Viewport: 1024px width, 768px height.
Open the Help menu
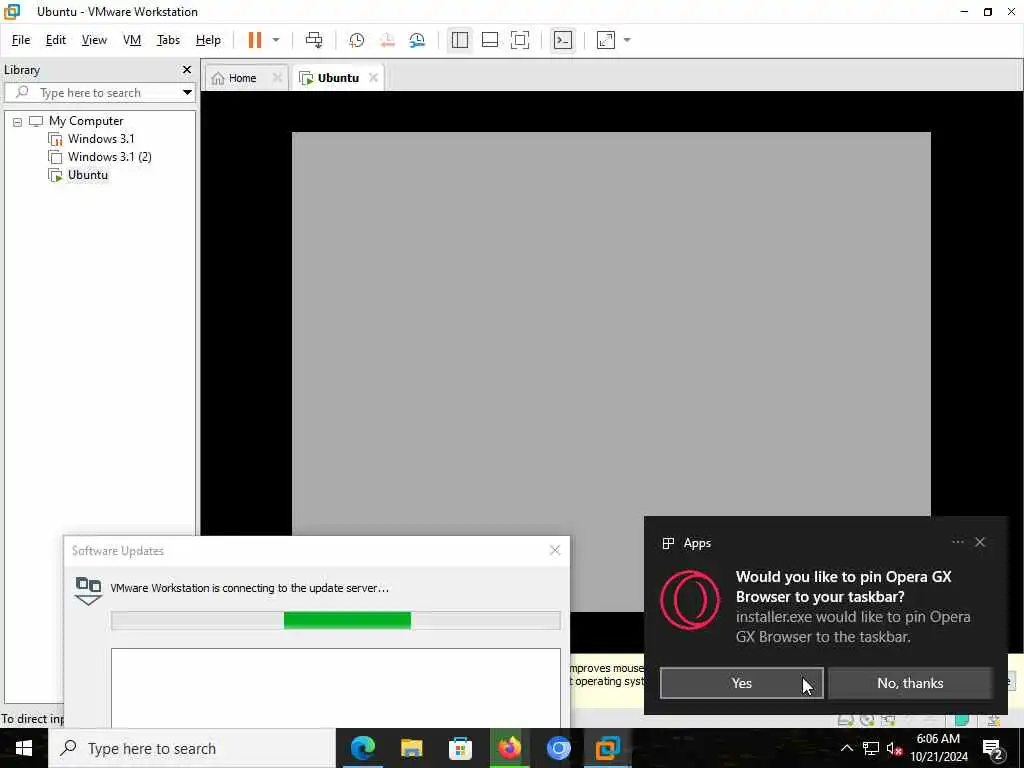(x=208, y=40)
